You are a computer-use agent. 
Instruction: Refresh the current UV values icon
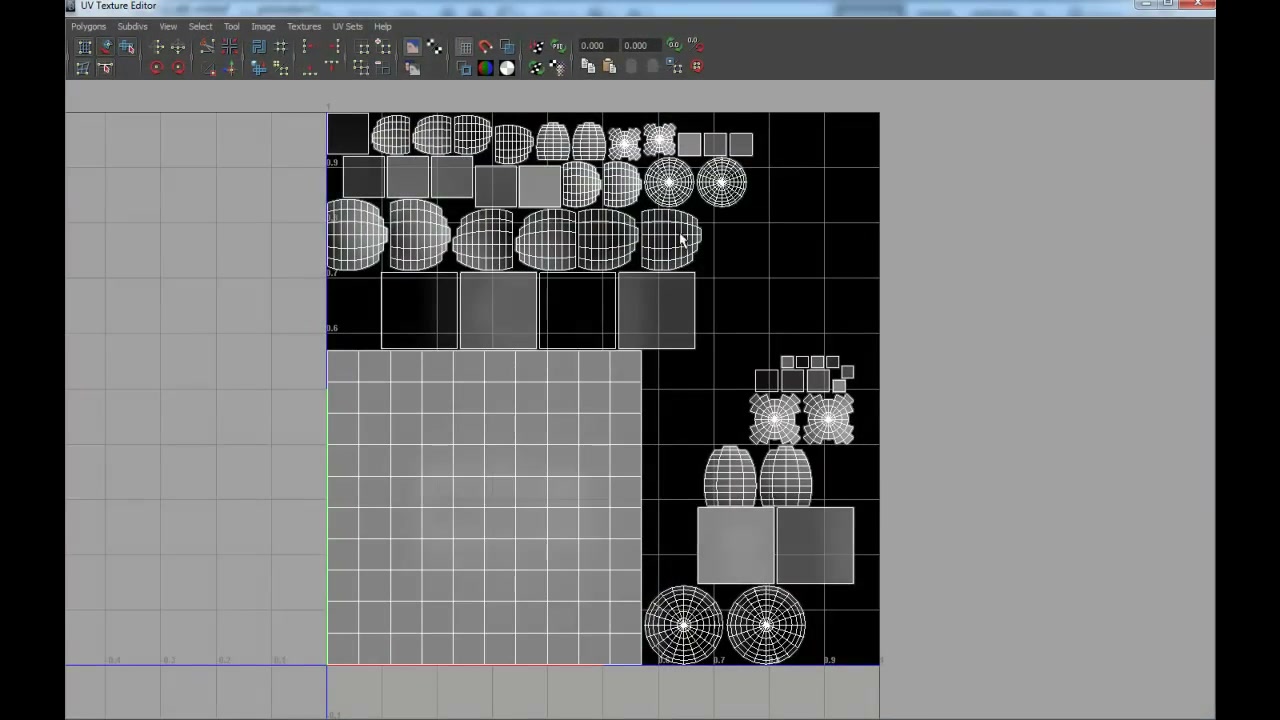(x=674, y=45)
